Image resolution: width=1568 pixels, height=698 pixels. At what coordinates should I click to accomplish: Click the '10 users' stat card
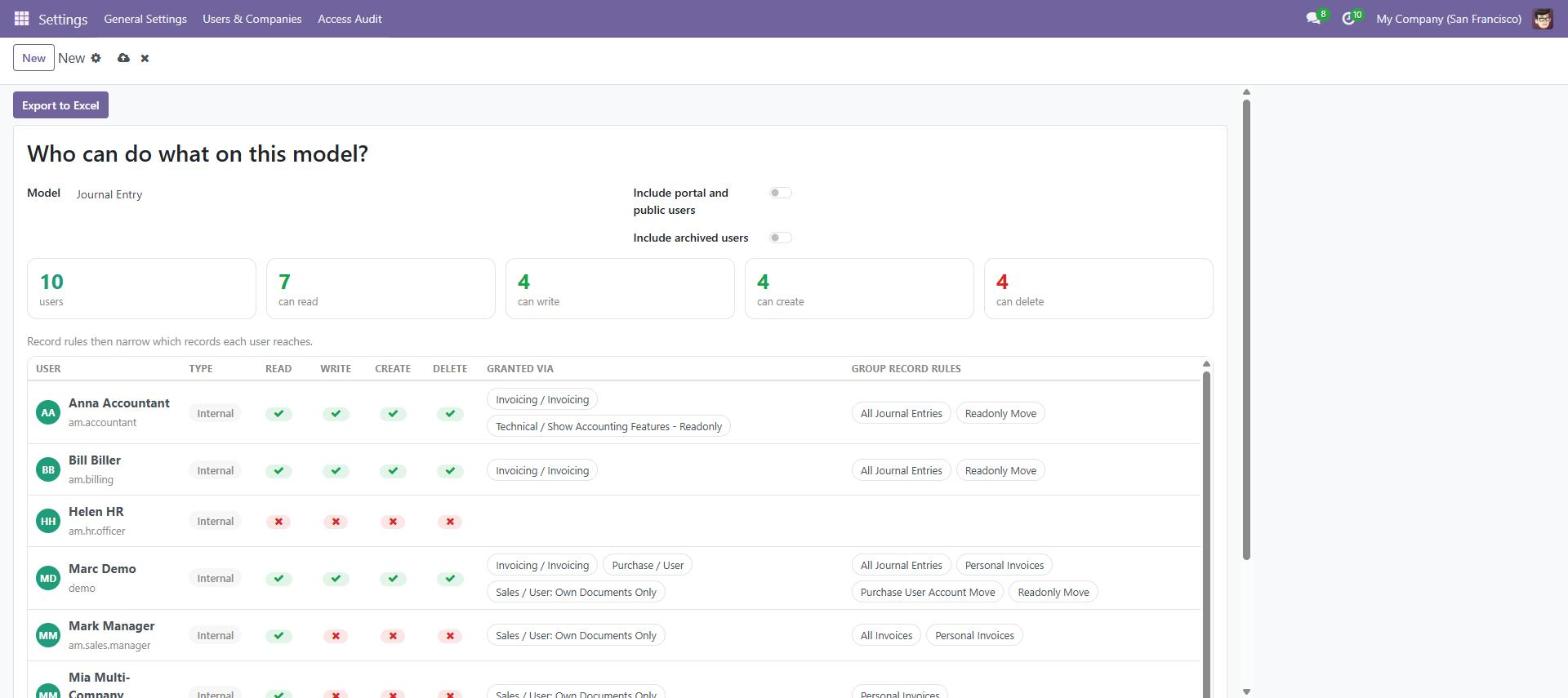point(141,289)
